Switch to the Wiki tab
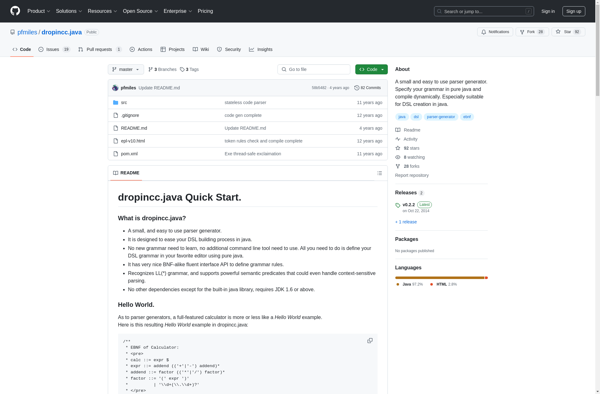Screen dimensions: 600x394 click(x=201, y=49)
